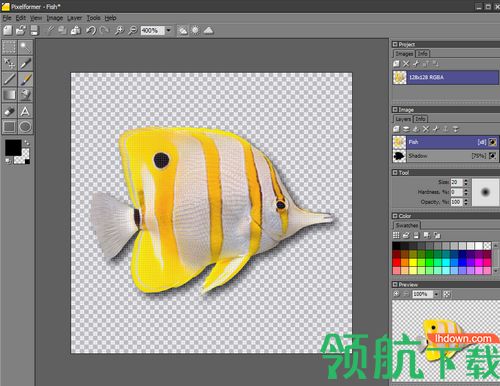Viewport: 500px width, 386px height.
Task: Collapse the Preview panel
Action: [x=395, y=284]
